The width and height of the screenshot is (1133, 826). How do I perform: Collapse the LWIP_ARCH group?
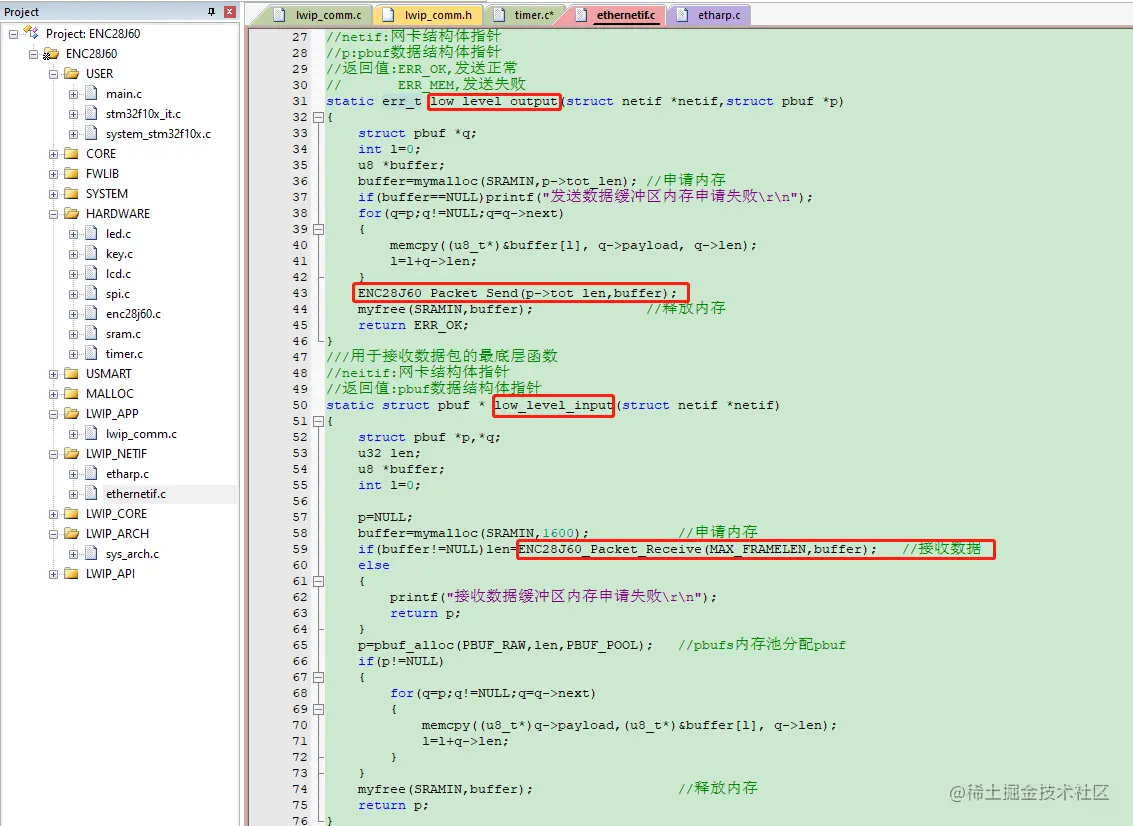53,534
